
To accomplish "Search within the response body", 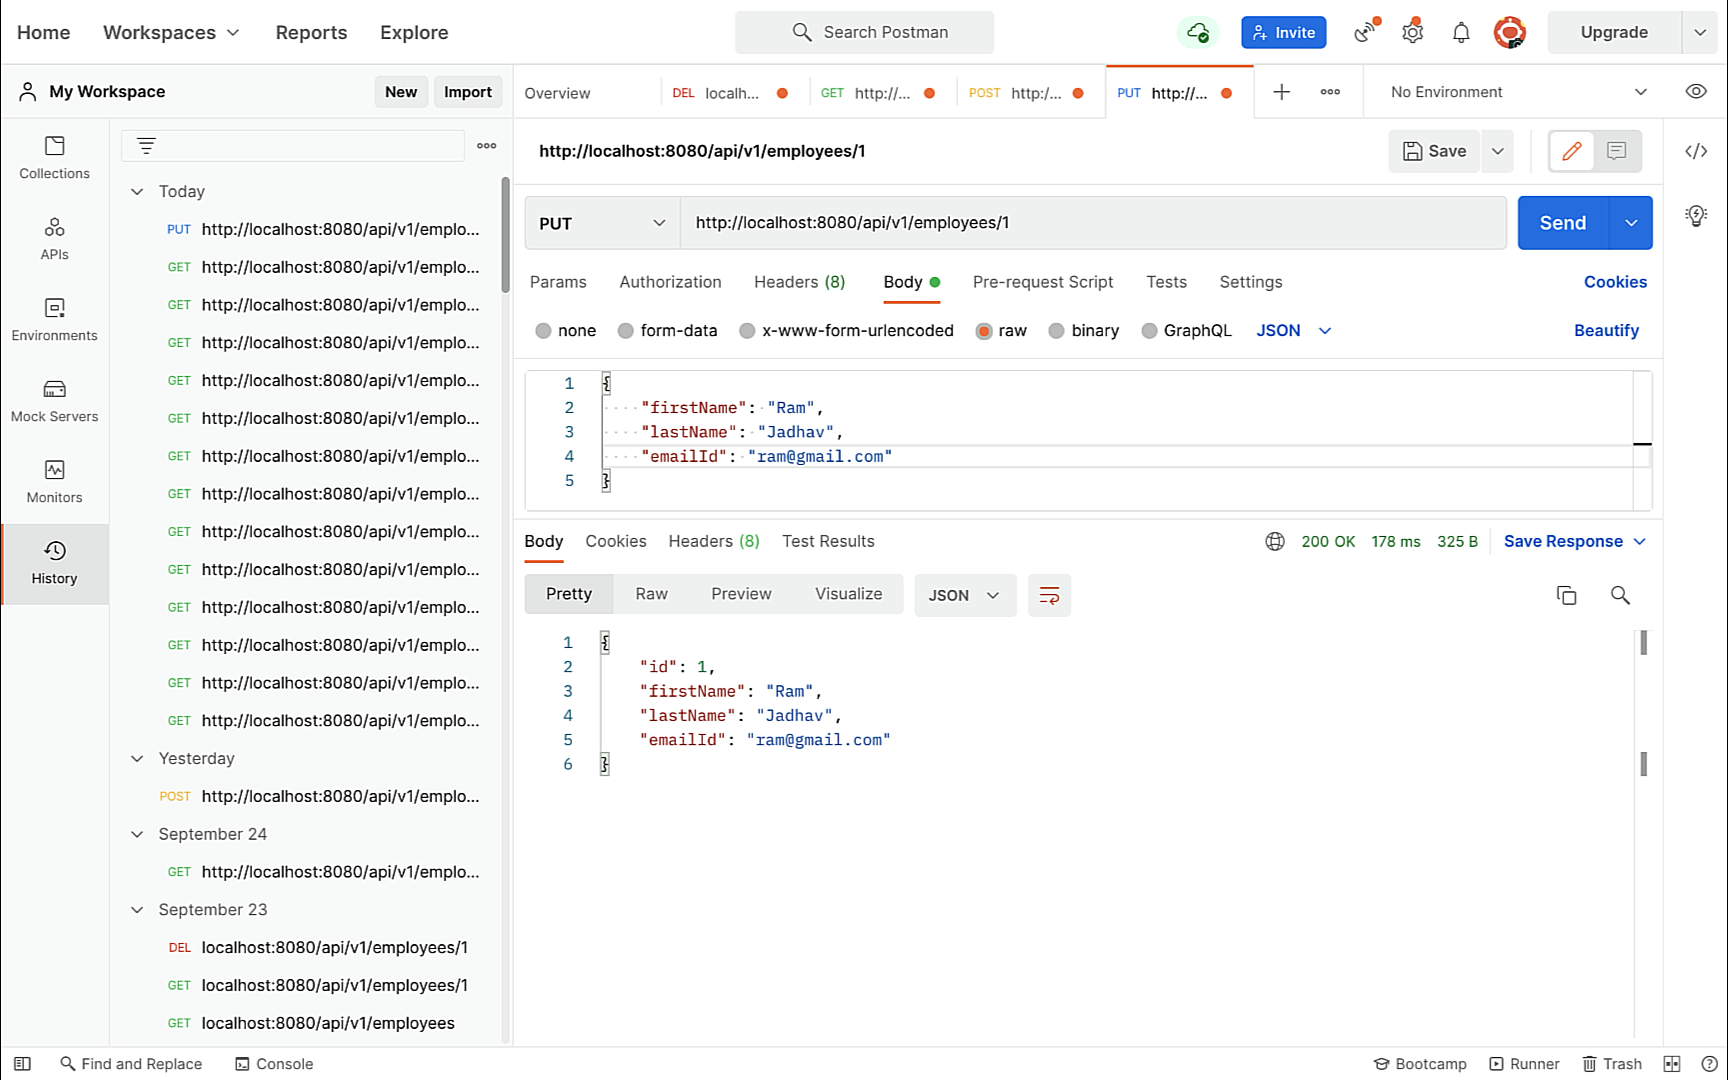I will pyautogui.click(x=1620, y=595).
